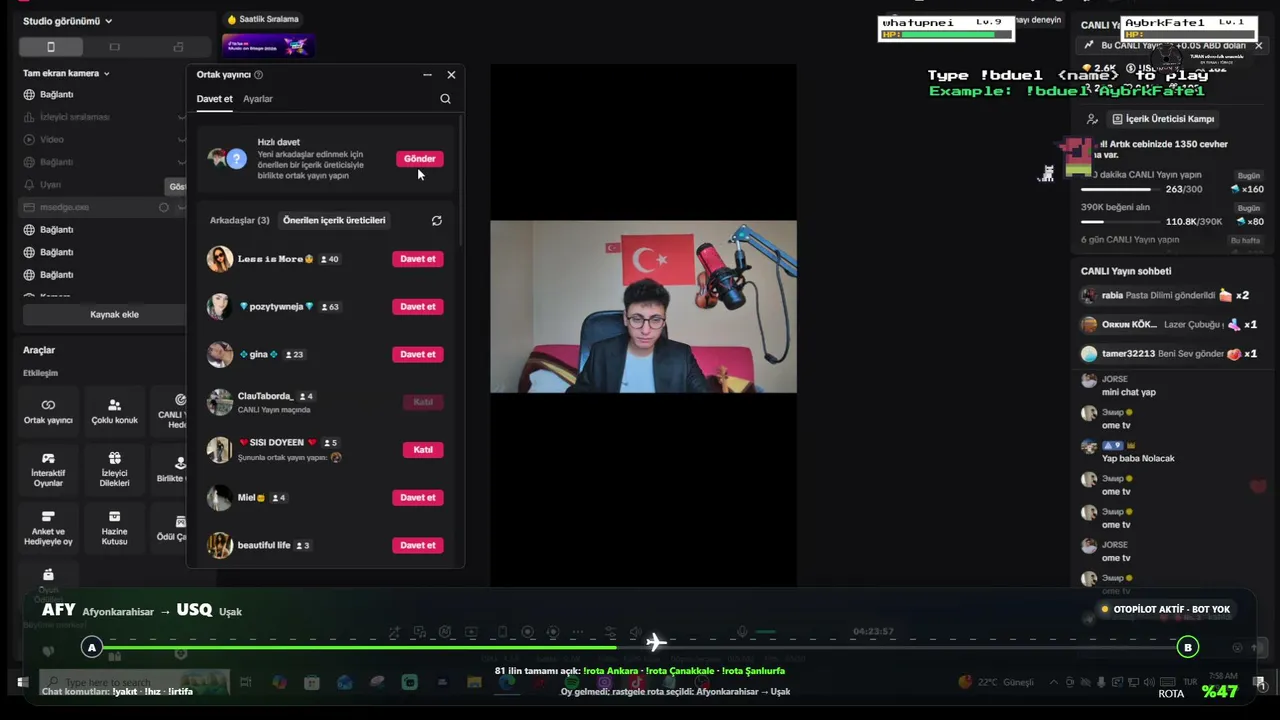Image resolution: width=1280 pixels, height=720 pixels.
Task: Open the promotional banner thumbnail
Action: pyautogui.click(x=268, y=45)
